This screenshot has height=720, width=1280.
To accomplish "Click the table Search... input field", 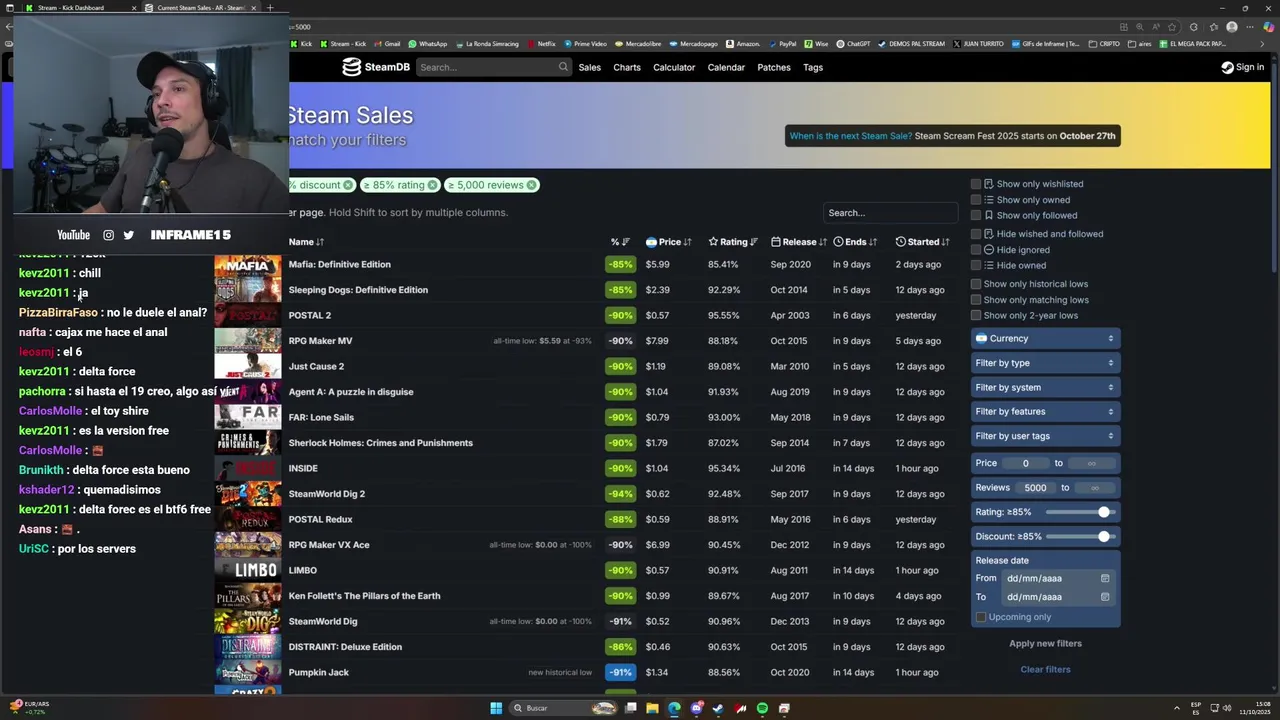I will pyautogui.click(x=890, y=213).
